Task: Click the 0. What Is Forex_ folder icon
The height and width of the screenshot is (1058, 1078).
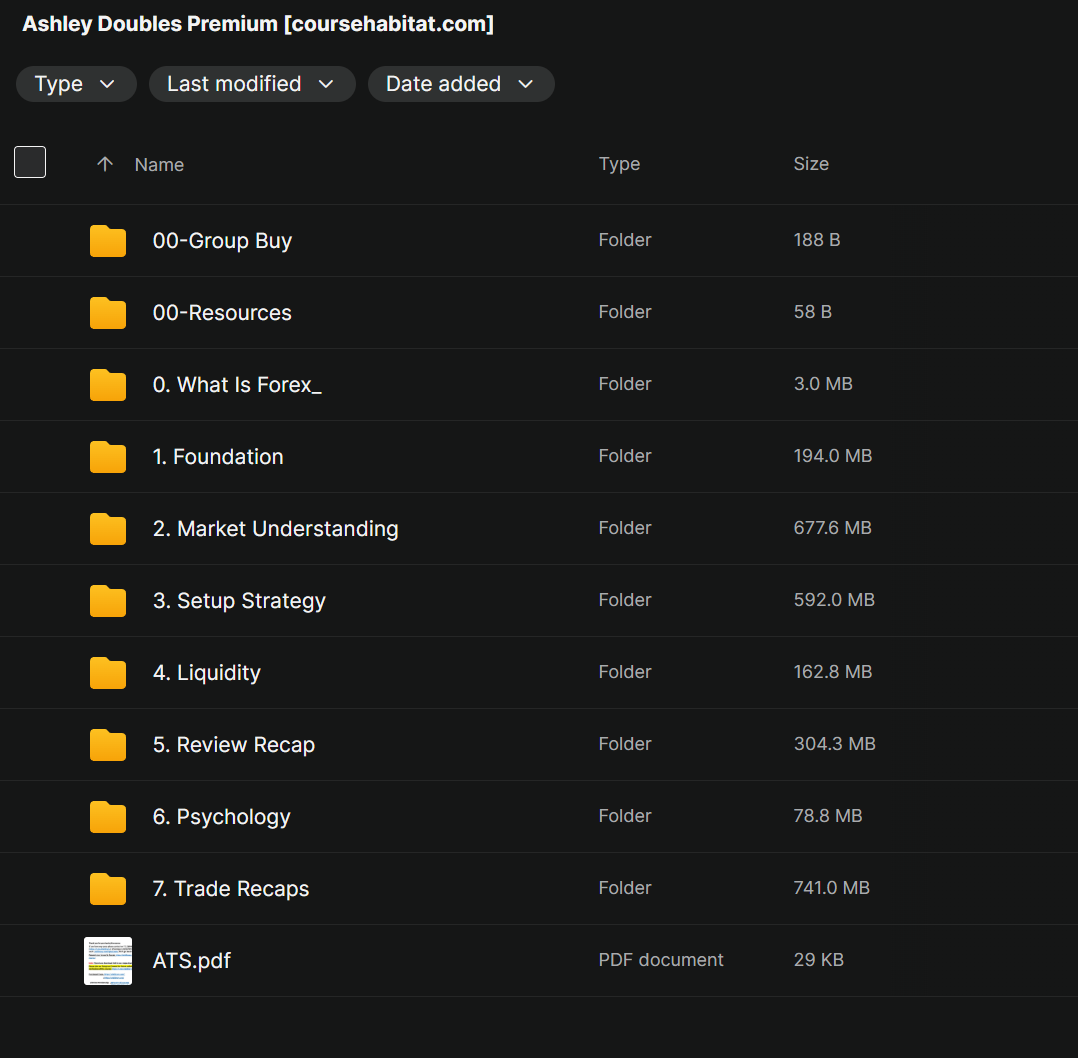Action: click(108, 384)
